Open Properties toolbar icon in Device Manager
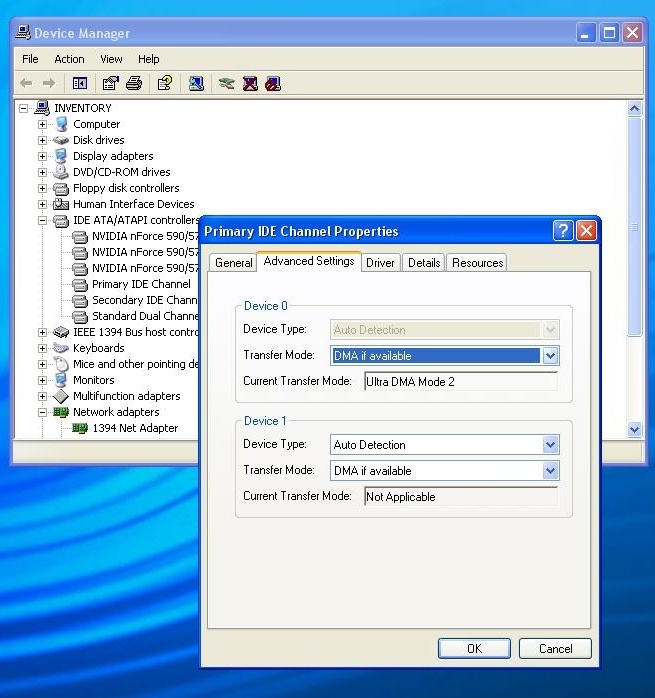Image resolution: width=655 pixels, height=698 pixels. coord(110,83)
